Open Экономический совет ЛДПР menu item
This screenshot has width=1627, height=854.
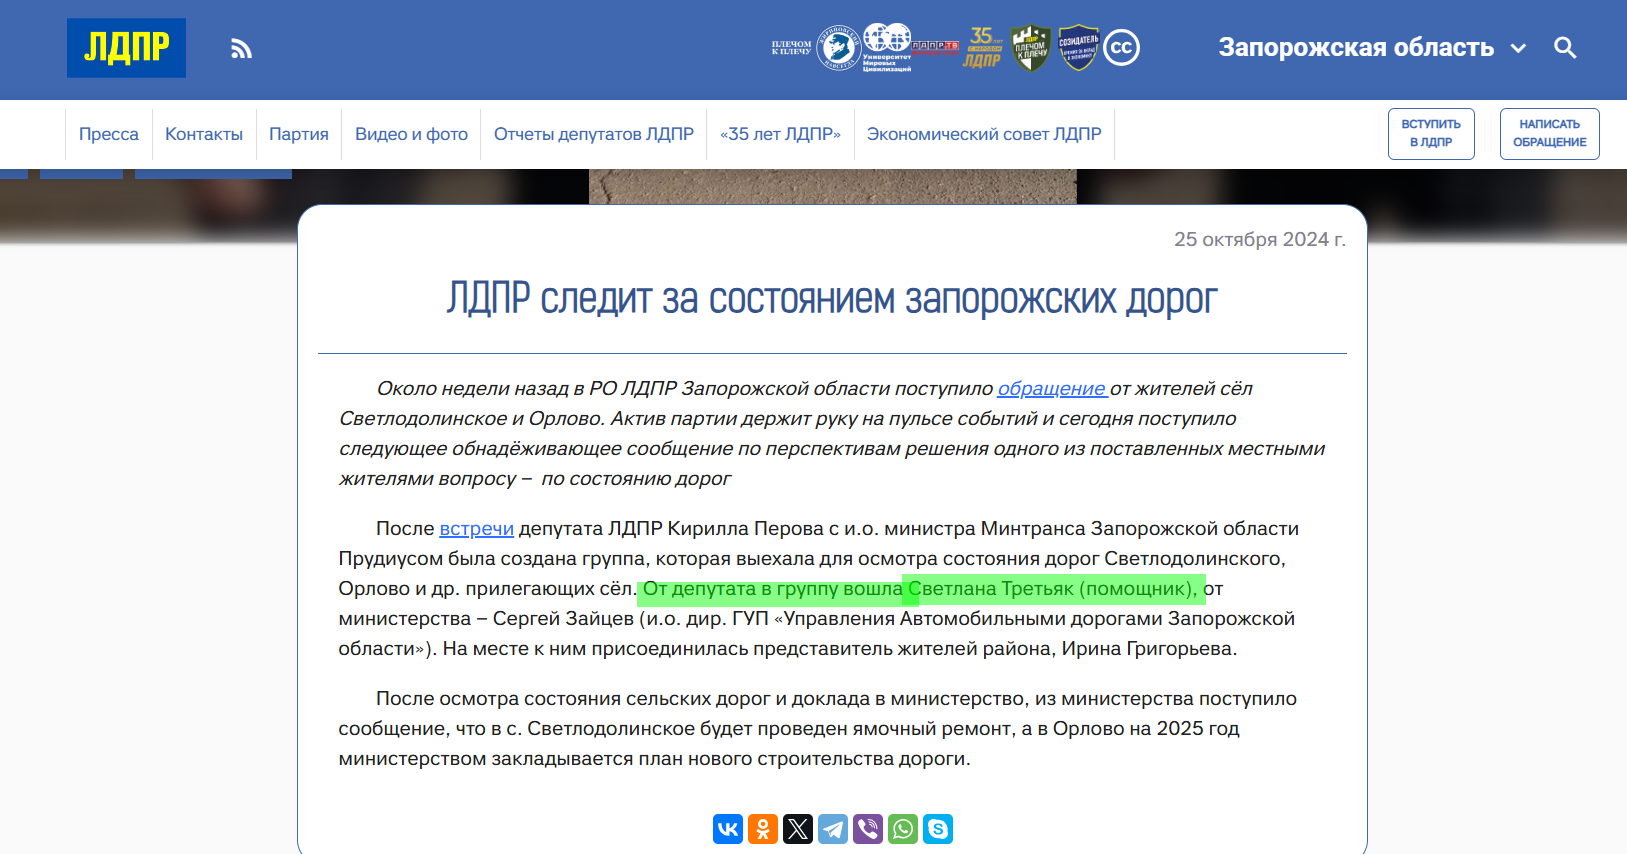click(x=984, y=134)
